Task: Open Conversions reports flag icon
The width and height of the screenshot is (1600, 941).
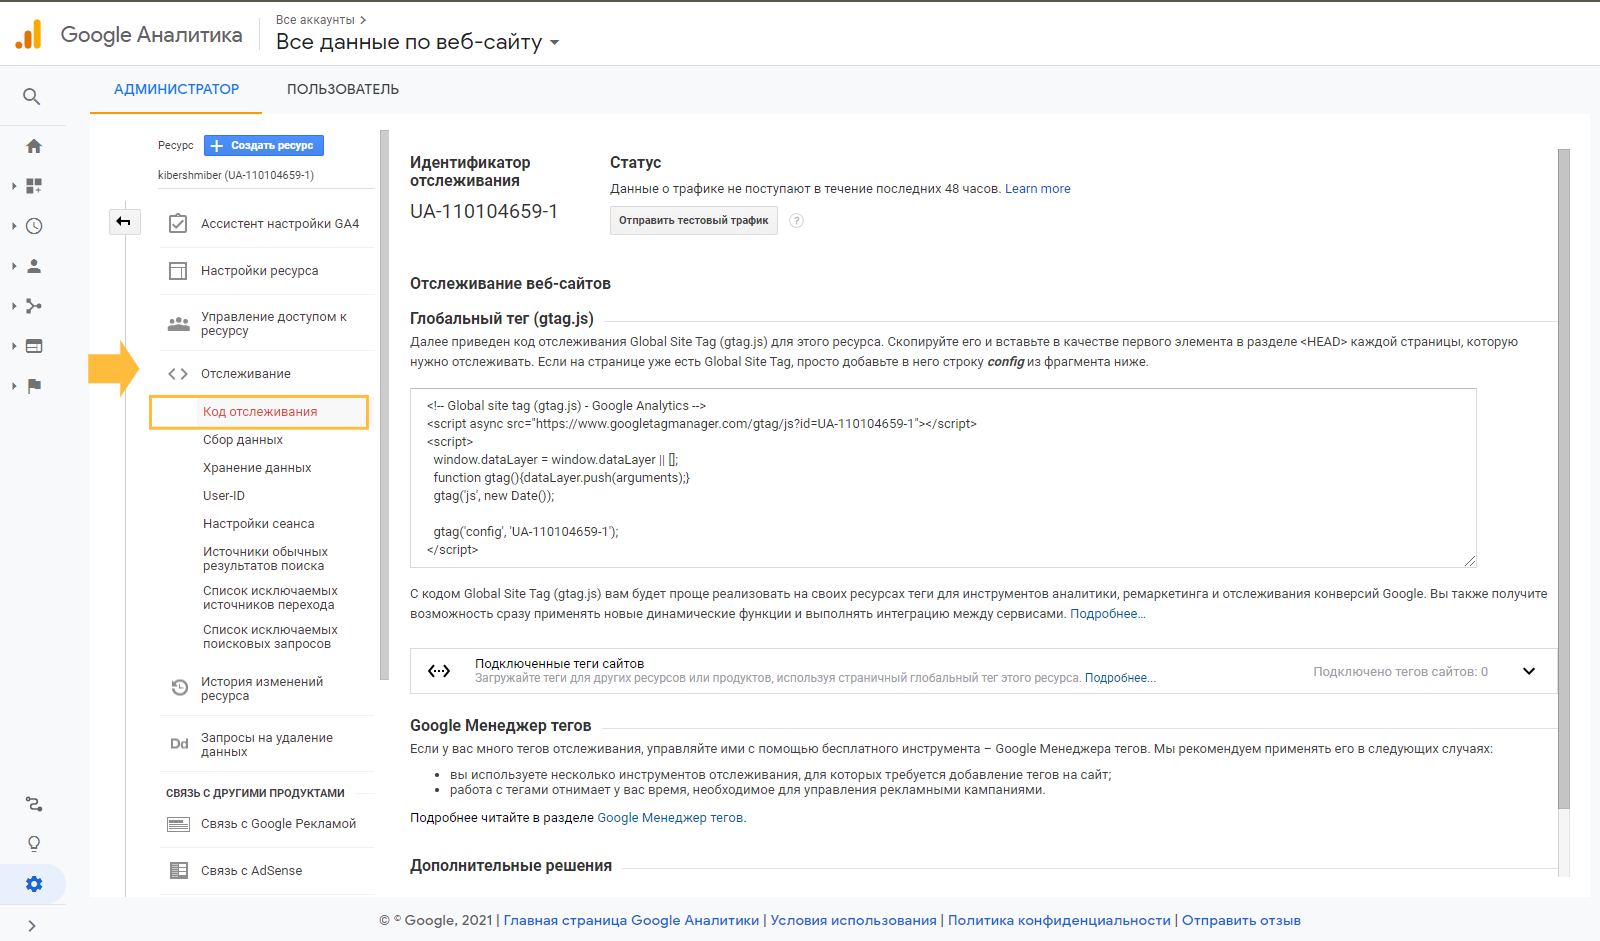Action: point(34,386)
